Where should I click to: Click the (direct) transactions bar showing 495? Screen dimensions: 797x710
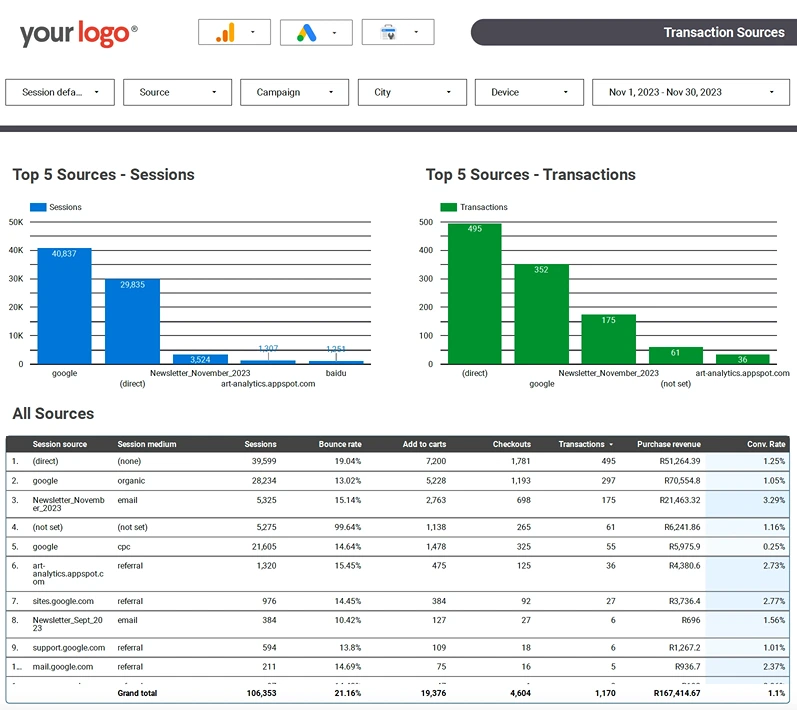coord(475,294)
